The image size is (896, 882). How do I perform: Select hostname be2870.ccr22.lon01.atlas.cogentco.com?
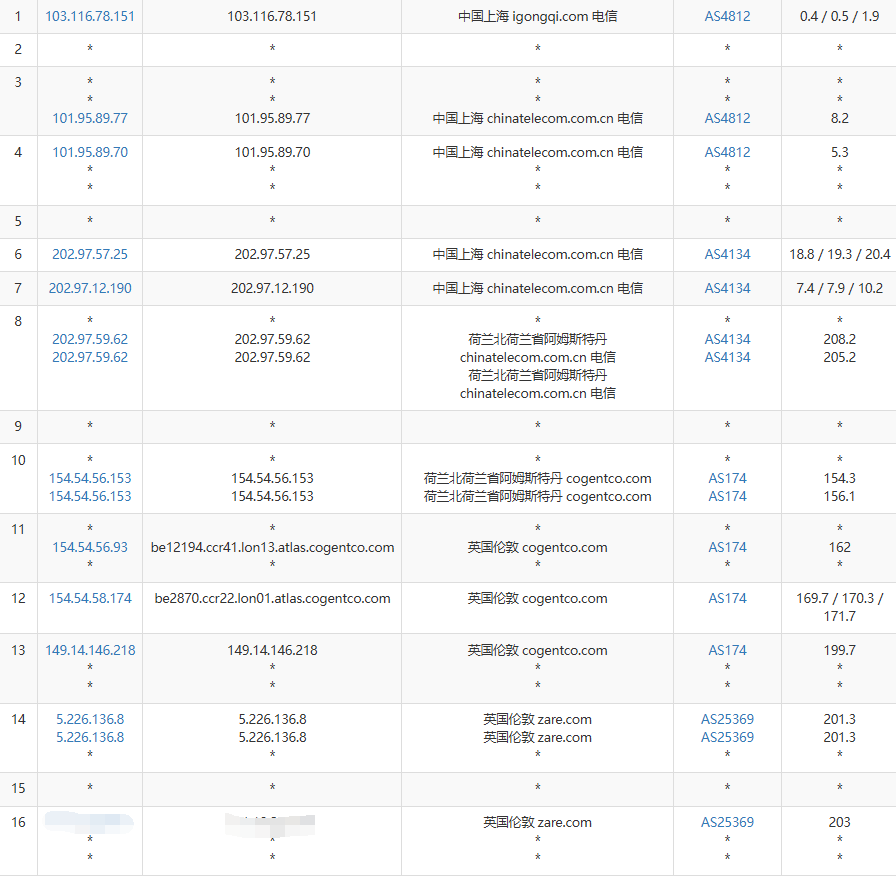click(272, 598)
